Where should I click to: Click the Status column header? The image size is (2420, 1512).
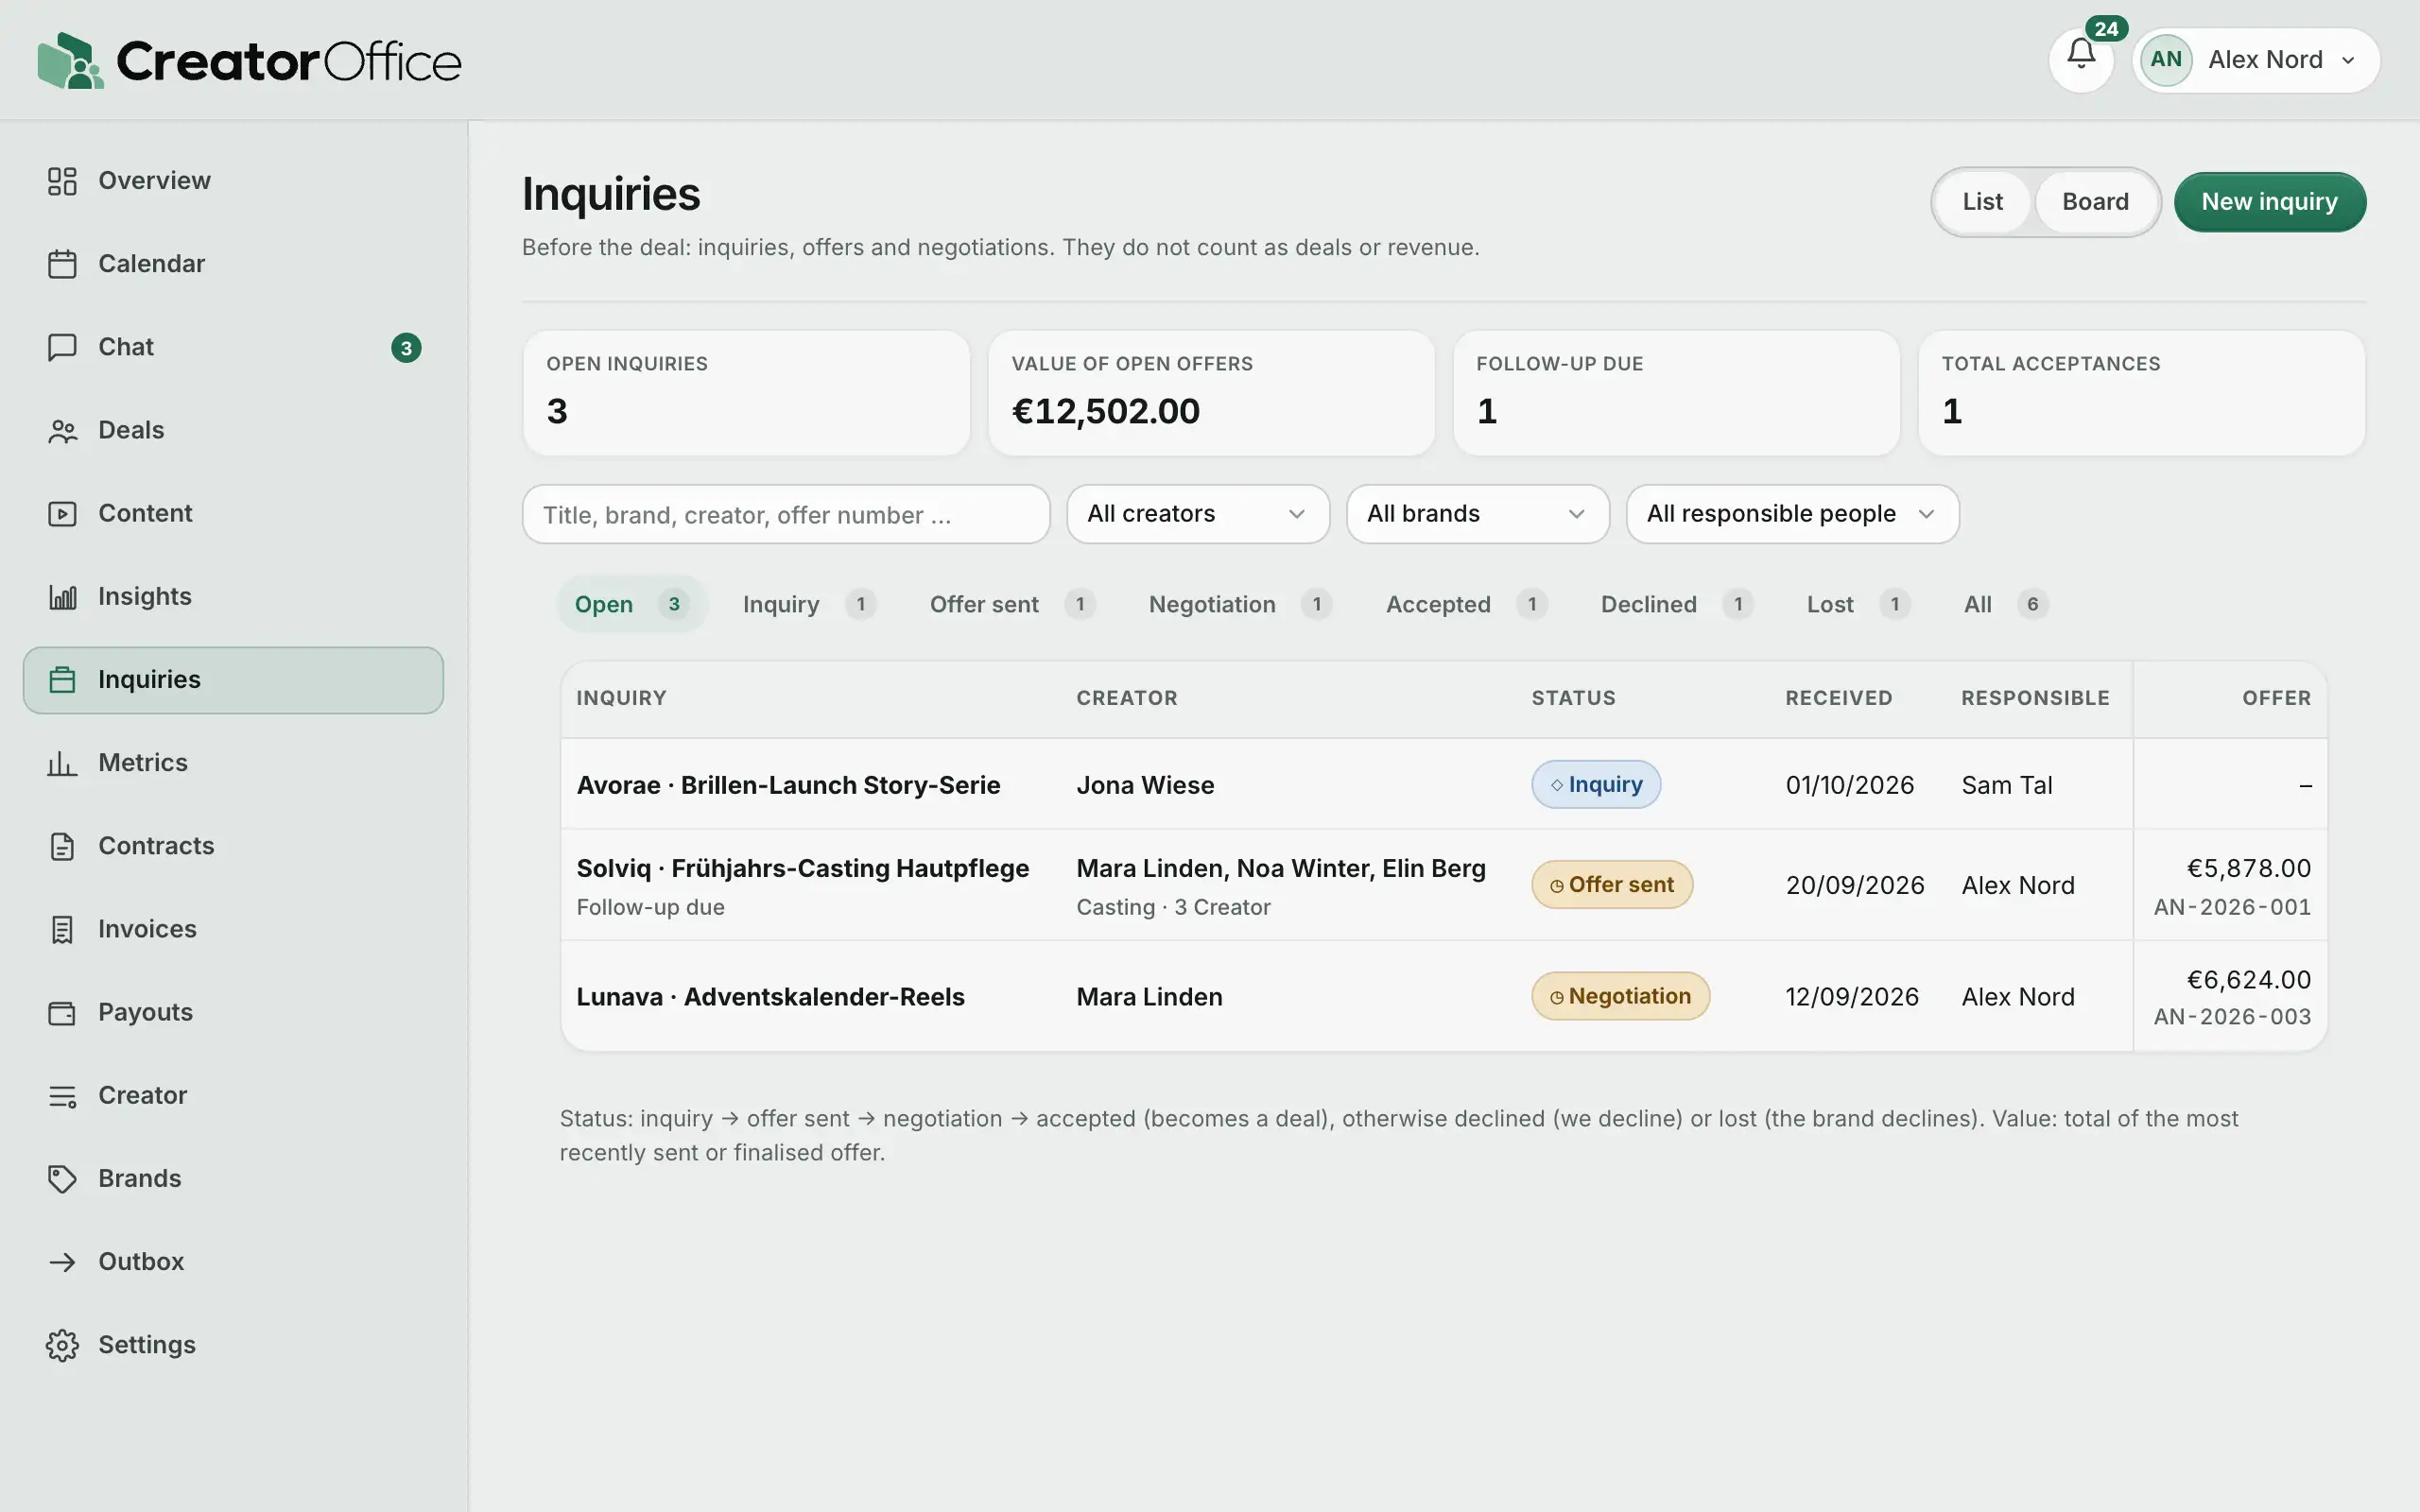[x=1573, y=698]
